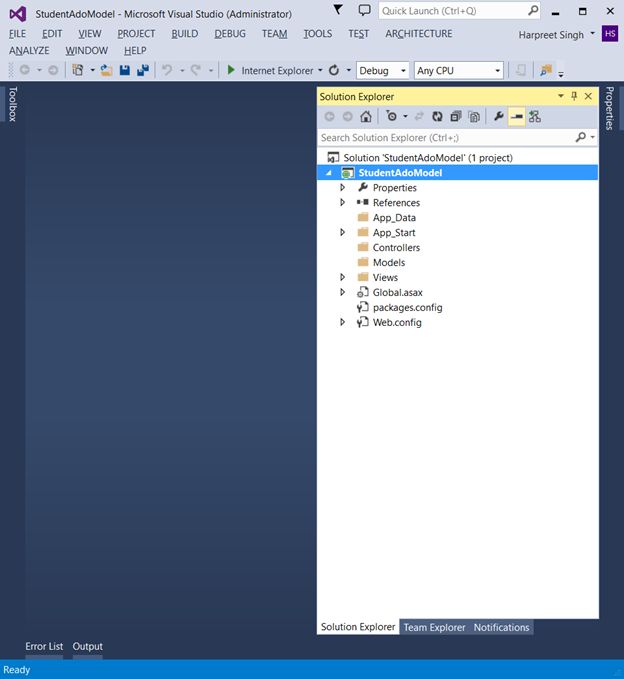
Task: Expand the App_Start folder
Action: click(343, 232)
